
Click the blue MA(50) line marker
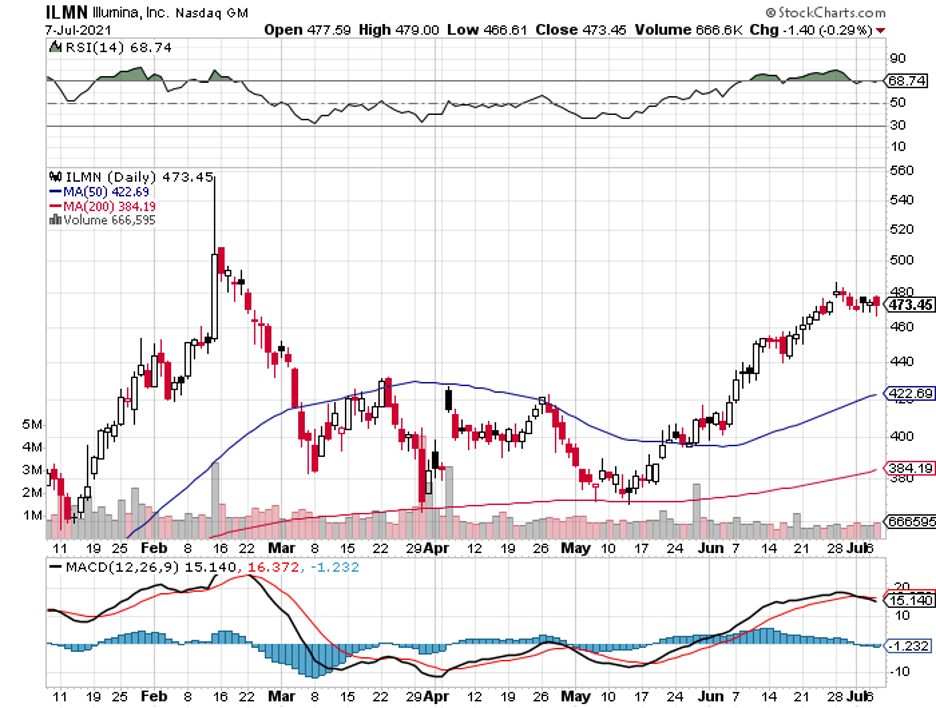coord(55,192)
